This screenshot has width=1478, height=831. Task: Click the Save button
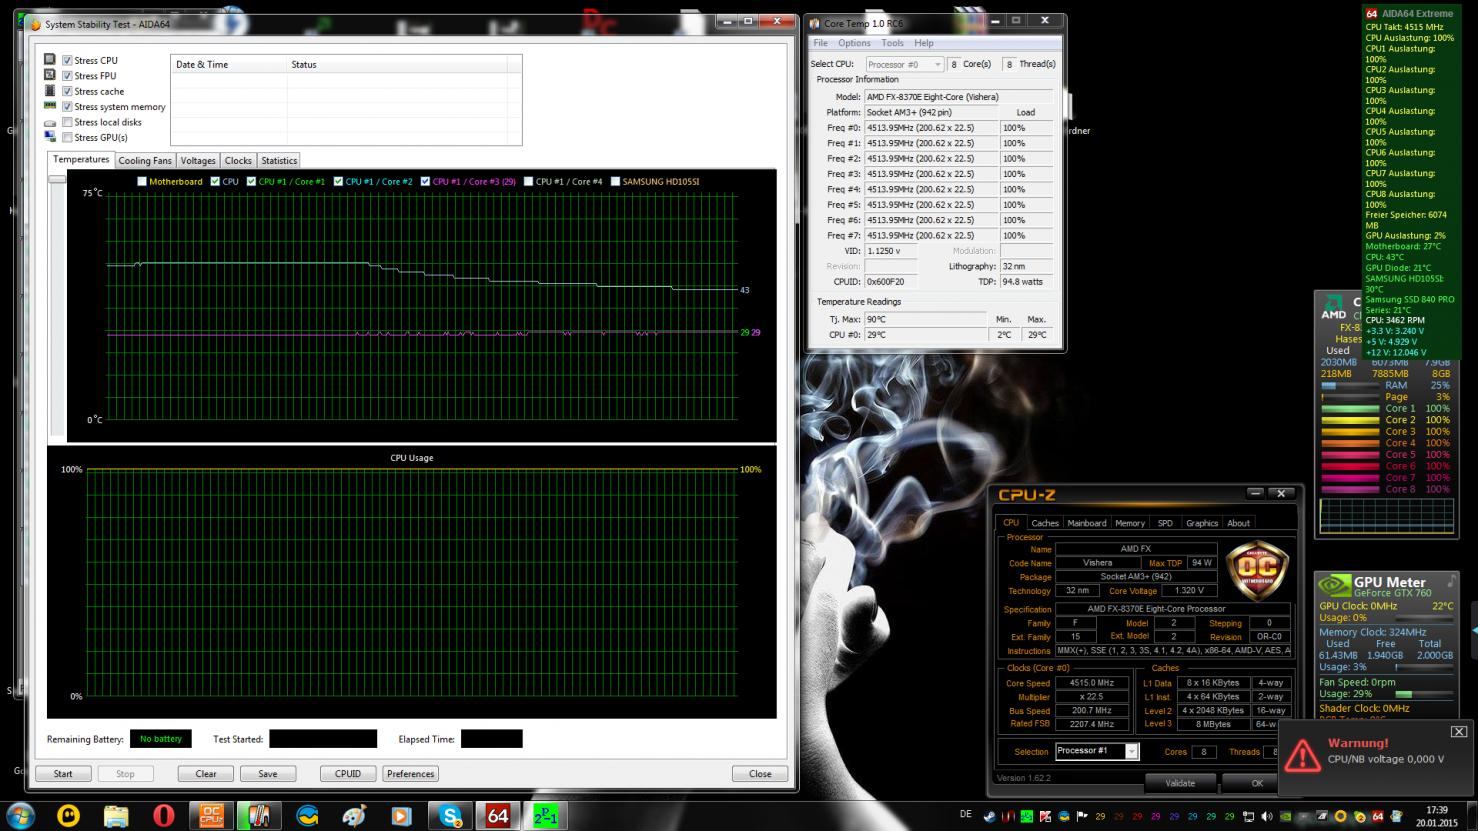click(x=268, y=773)
